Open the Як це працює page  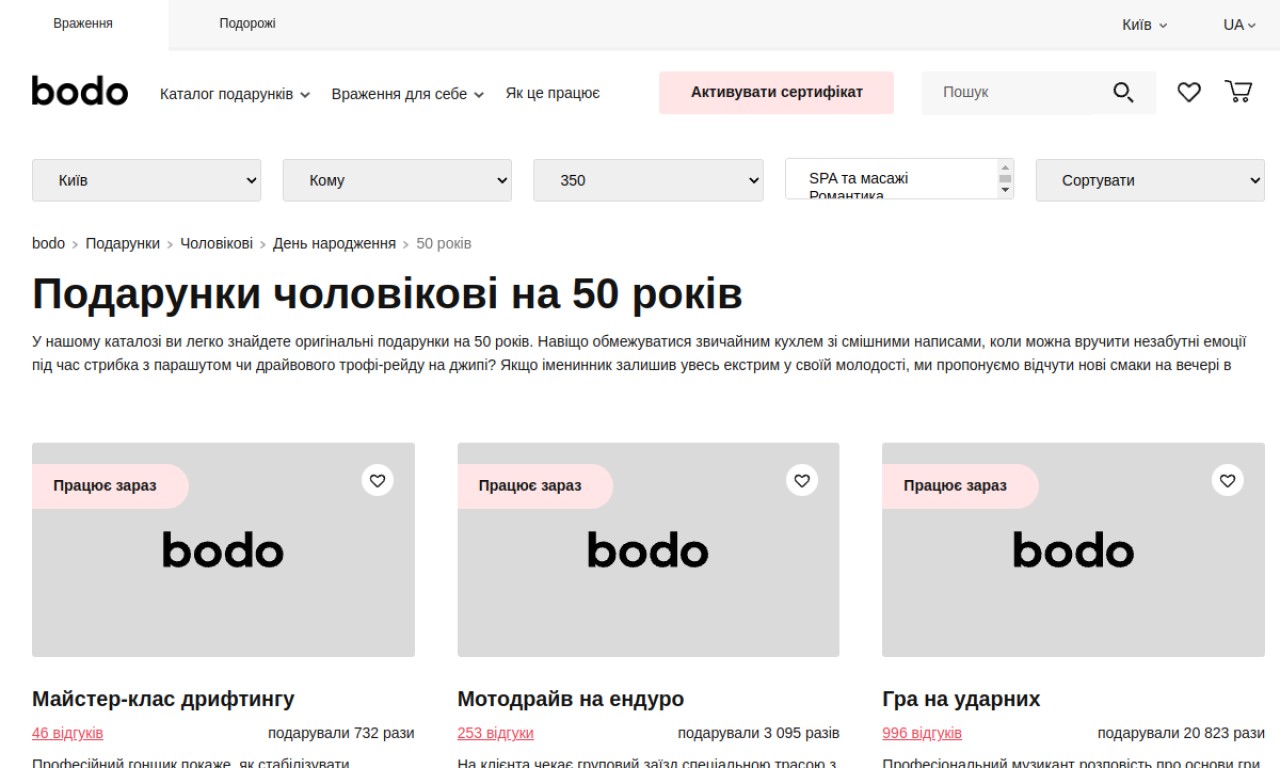tap(552, 93)
